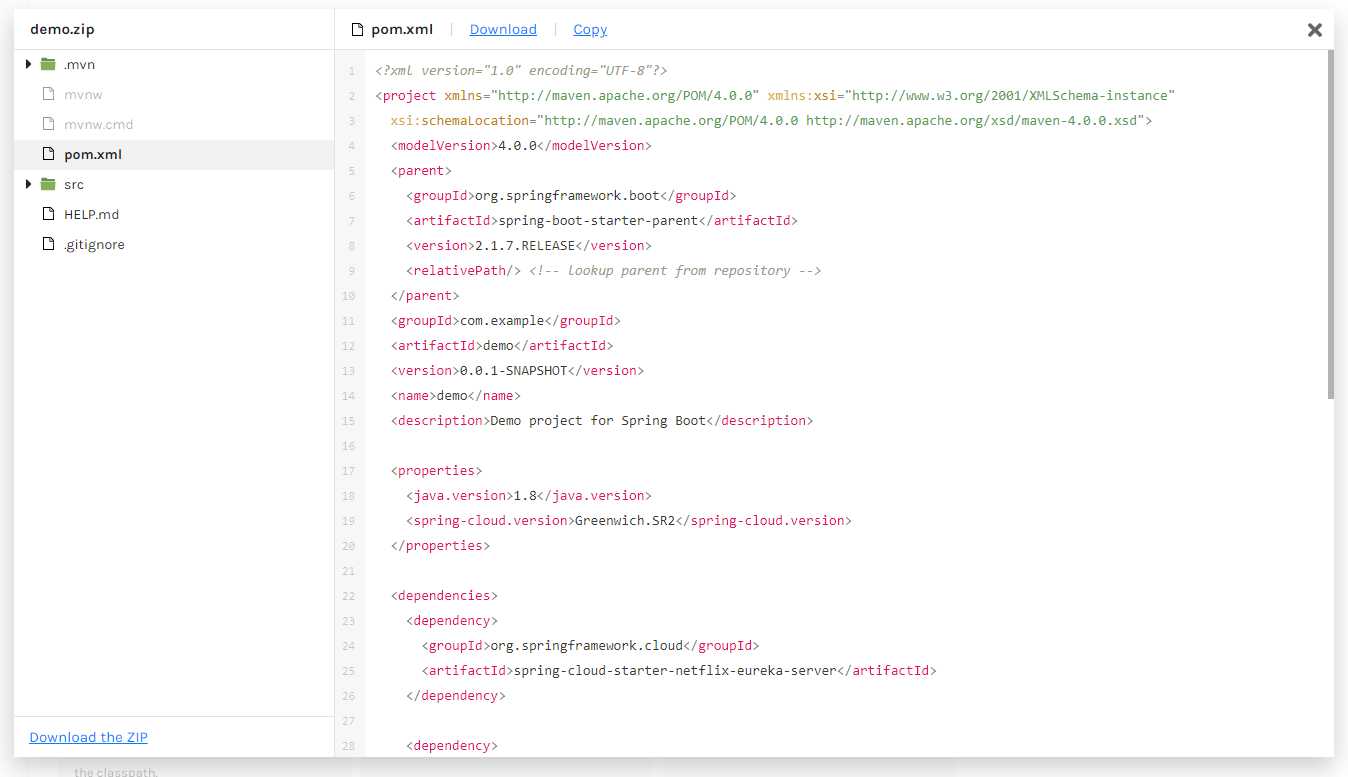1348x777 pixels.
Task: Click the pom.xml file icon in tree
Action: [47, 155]
